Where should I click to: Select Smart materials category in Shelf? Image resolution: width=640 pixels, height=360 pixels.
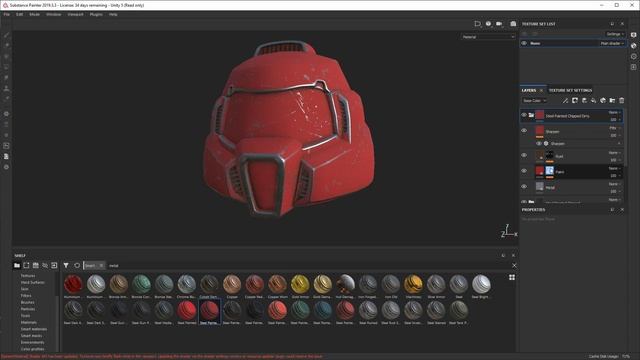pos(34,329)
